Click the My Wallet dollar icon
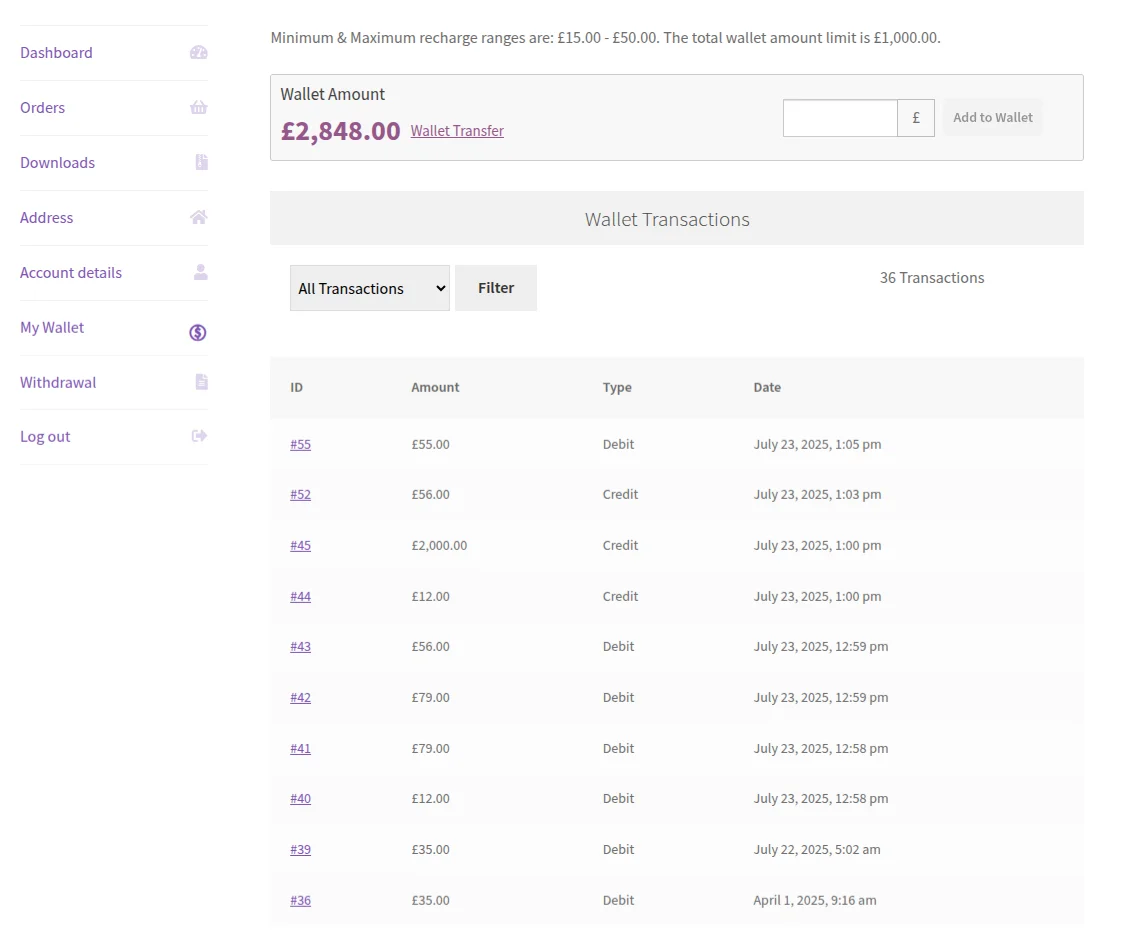 [198, 332]
